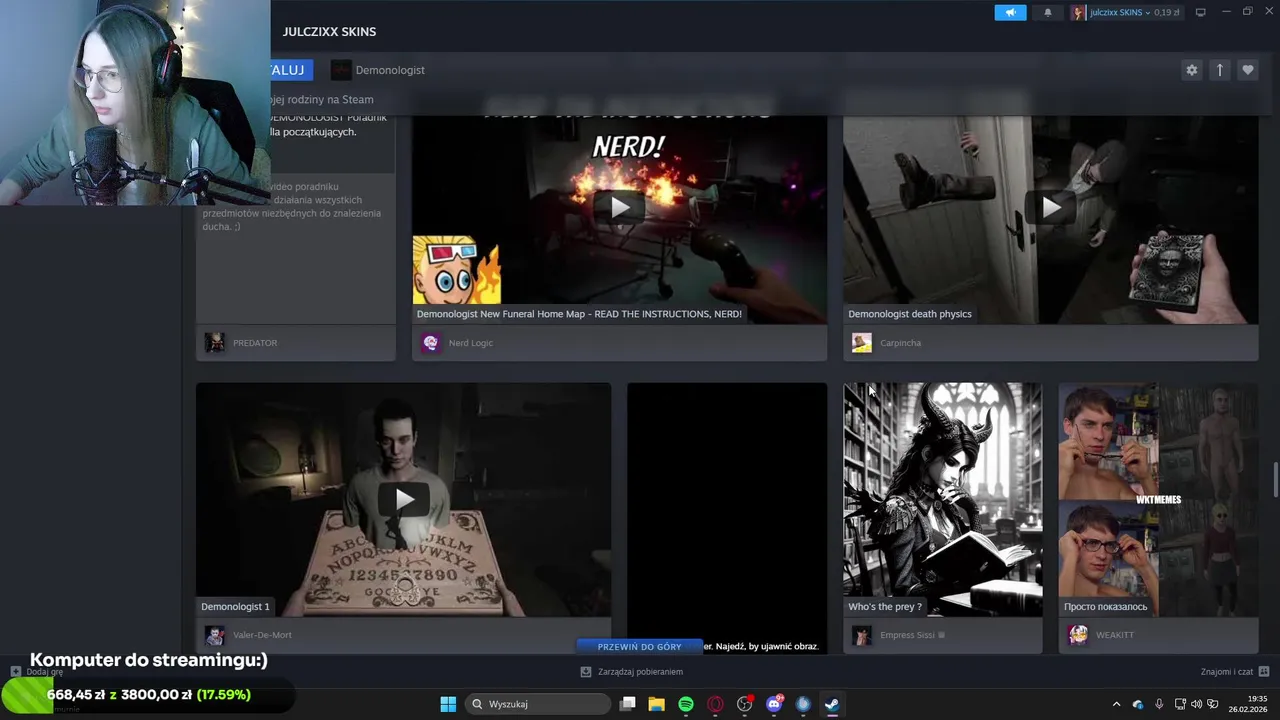Open author WEAKITT profile
1280x720 pixels.
tap(1115, 635)
